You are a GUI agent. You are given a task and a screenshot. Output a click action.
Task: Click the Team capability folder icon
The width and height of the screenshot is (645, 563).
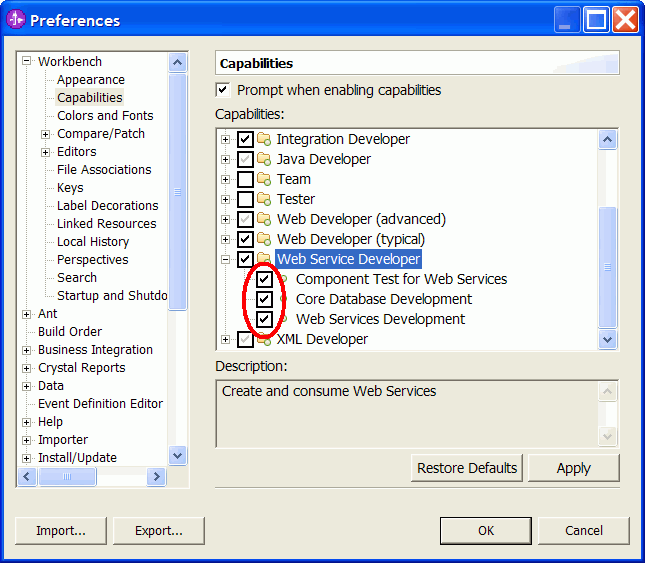click(264, 179)
